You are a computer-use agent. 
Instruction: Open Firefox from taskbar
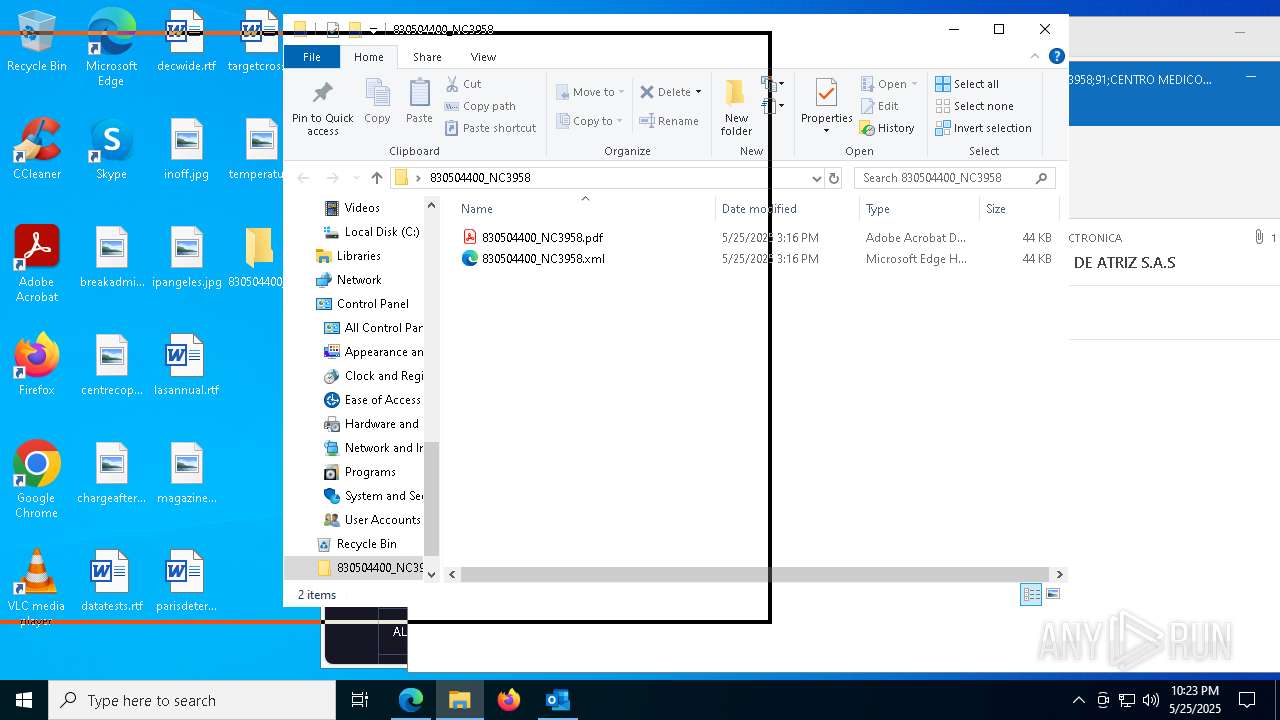[509, 700]
